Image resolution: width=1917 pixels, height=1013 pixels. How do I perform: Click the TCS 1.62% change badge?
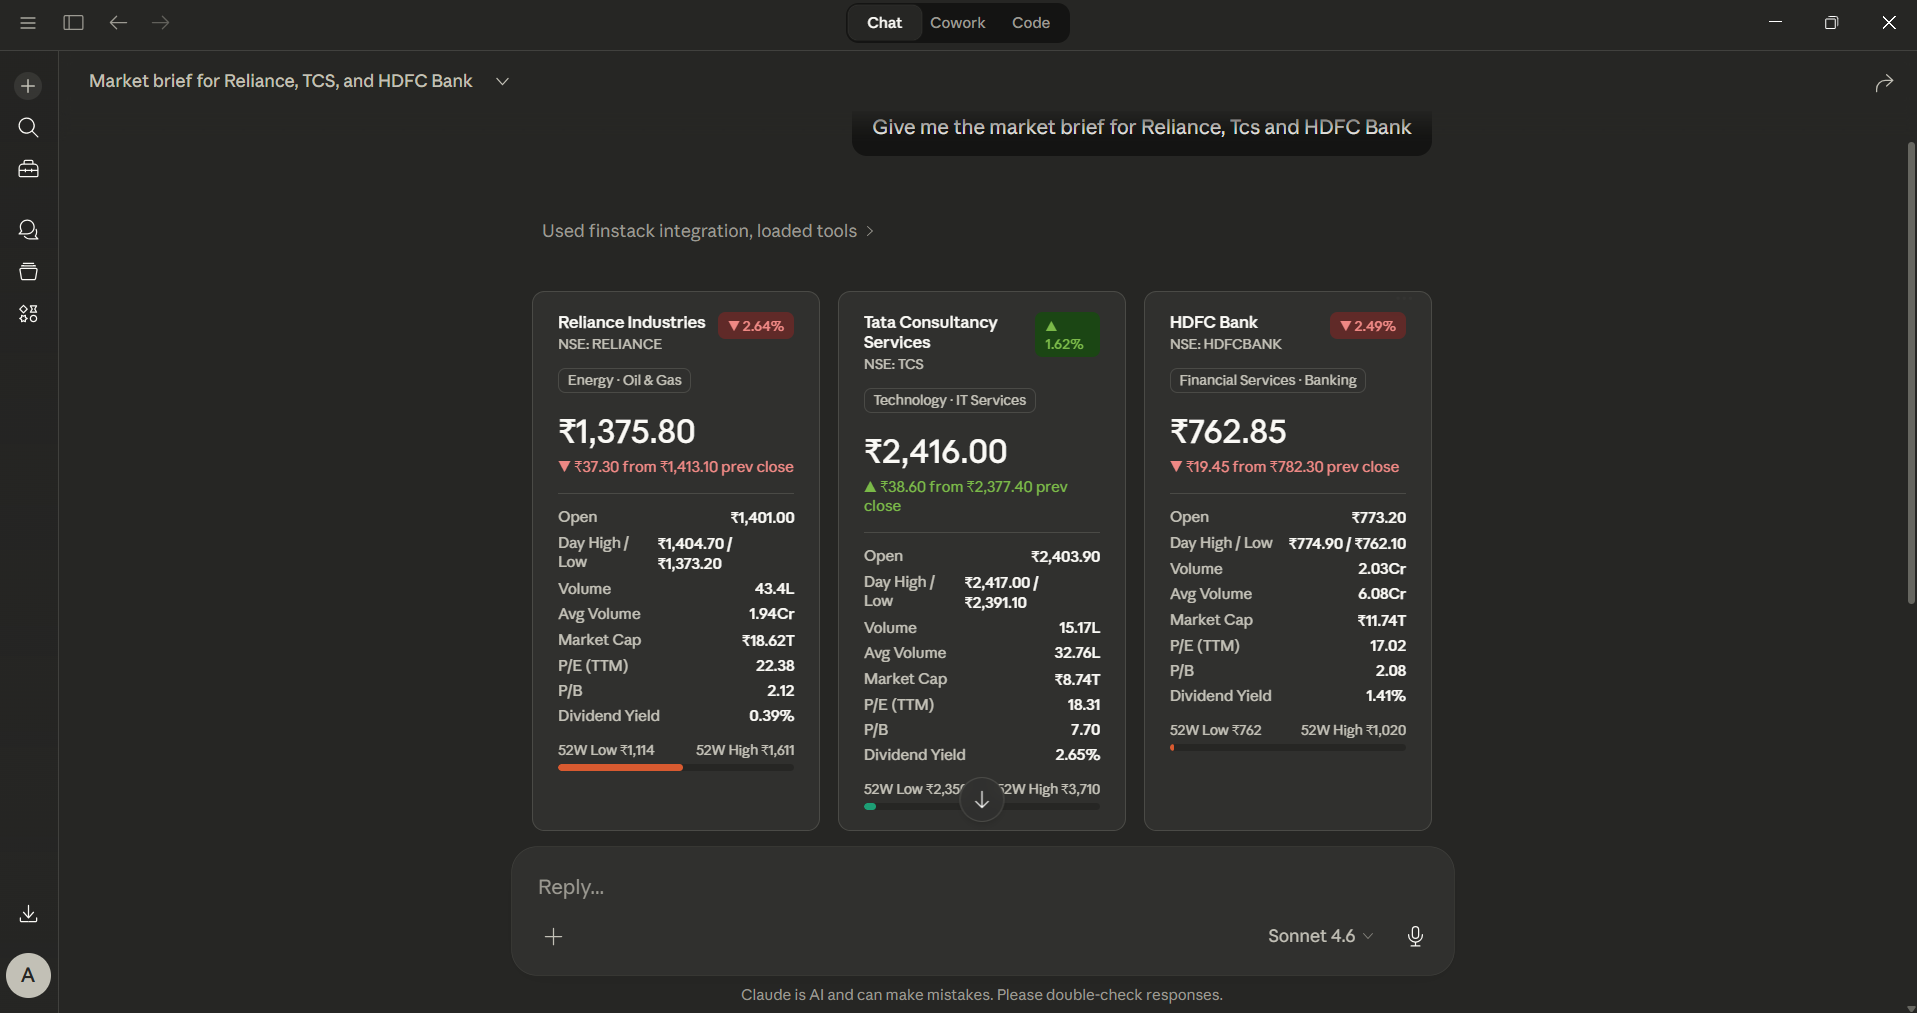point(1066,334)
